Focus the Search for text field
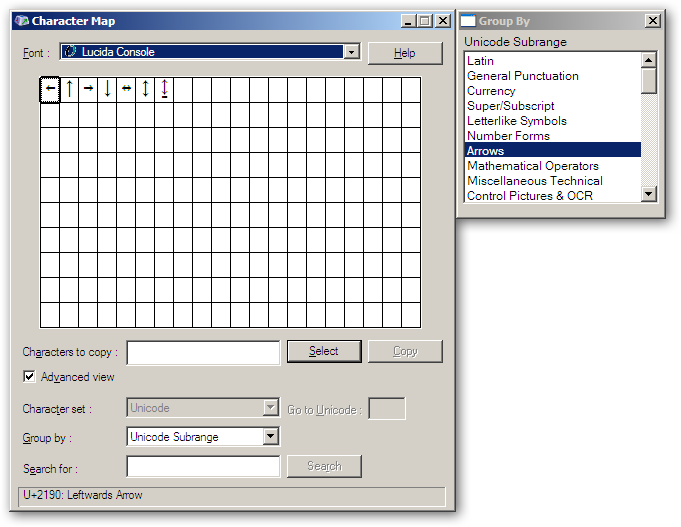The width and height of the screenshot is (681, 527). [x=203, y=467]
